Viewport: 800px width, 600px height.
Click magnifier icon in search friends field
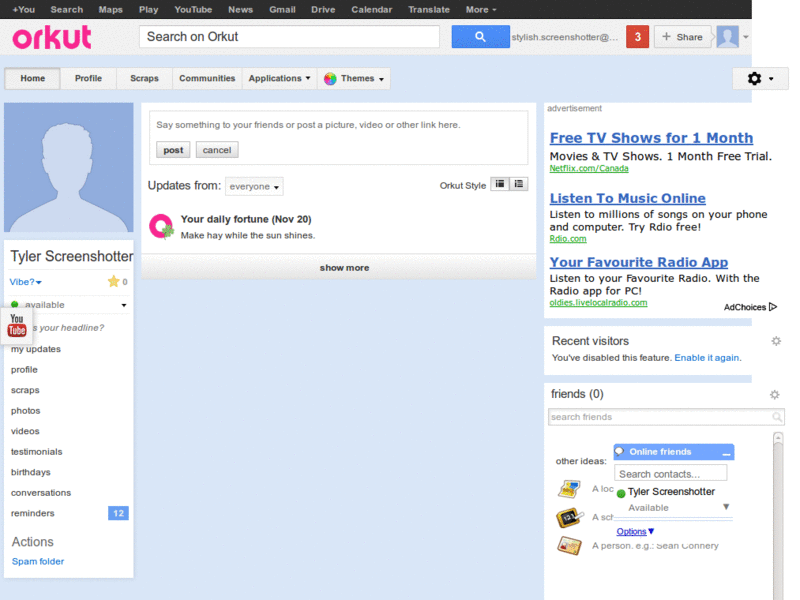[x=777, y=417]
